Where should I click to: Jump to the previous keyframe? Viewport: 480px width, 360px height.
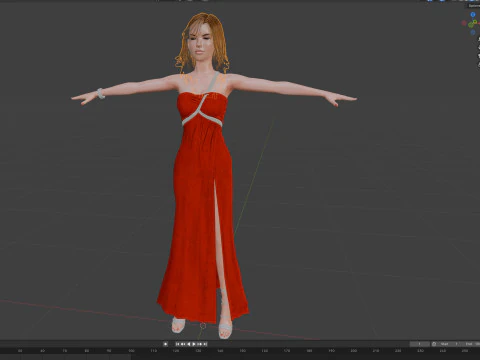point(183,344)
